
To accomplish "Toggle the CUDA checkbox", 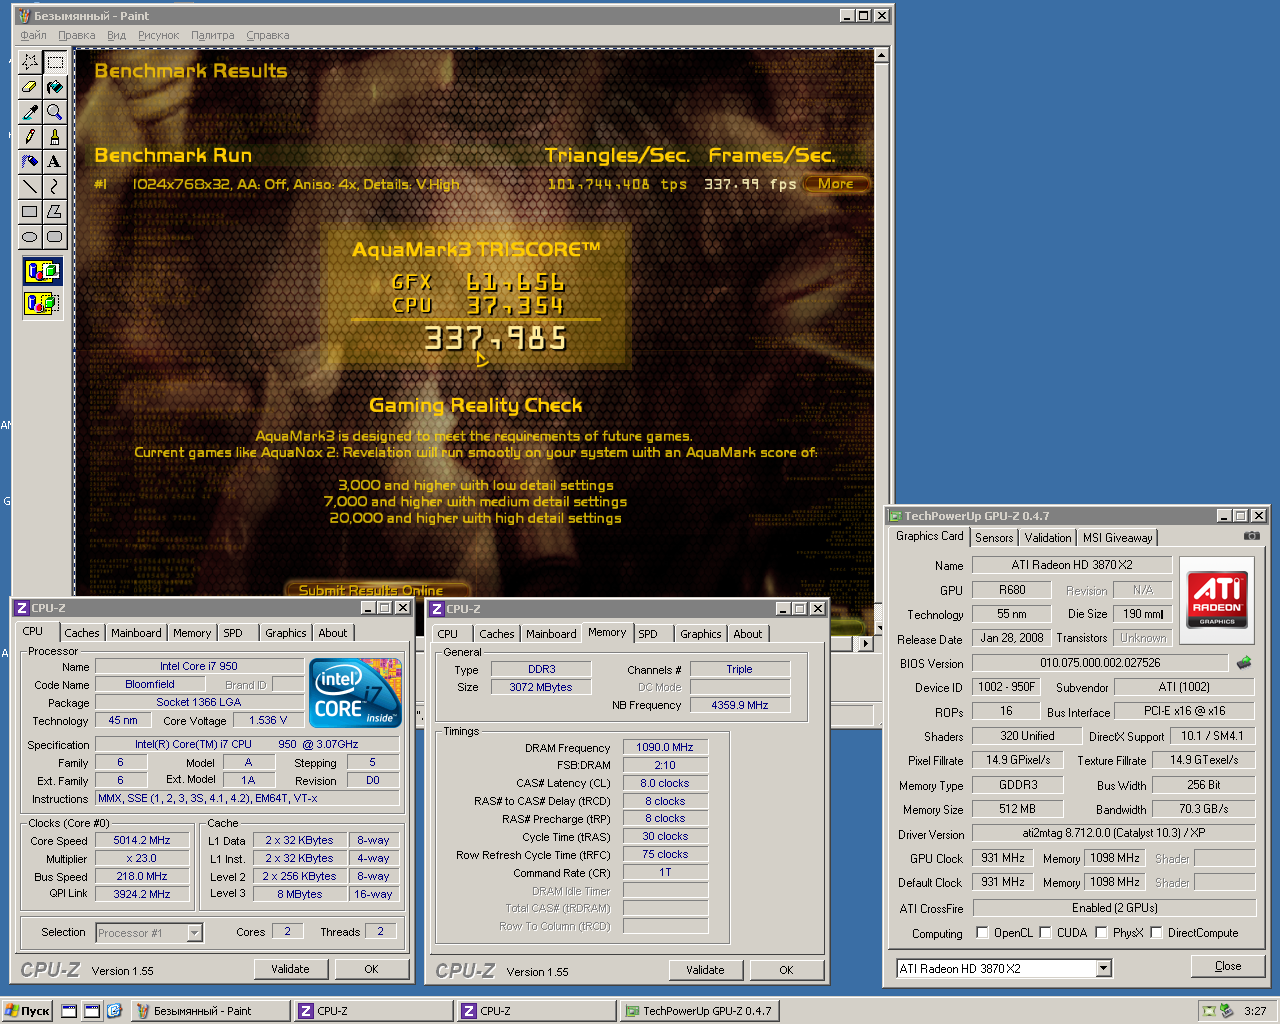I will pyautogui.click(x=1045, y=933).
